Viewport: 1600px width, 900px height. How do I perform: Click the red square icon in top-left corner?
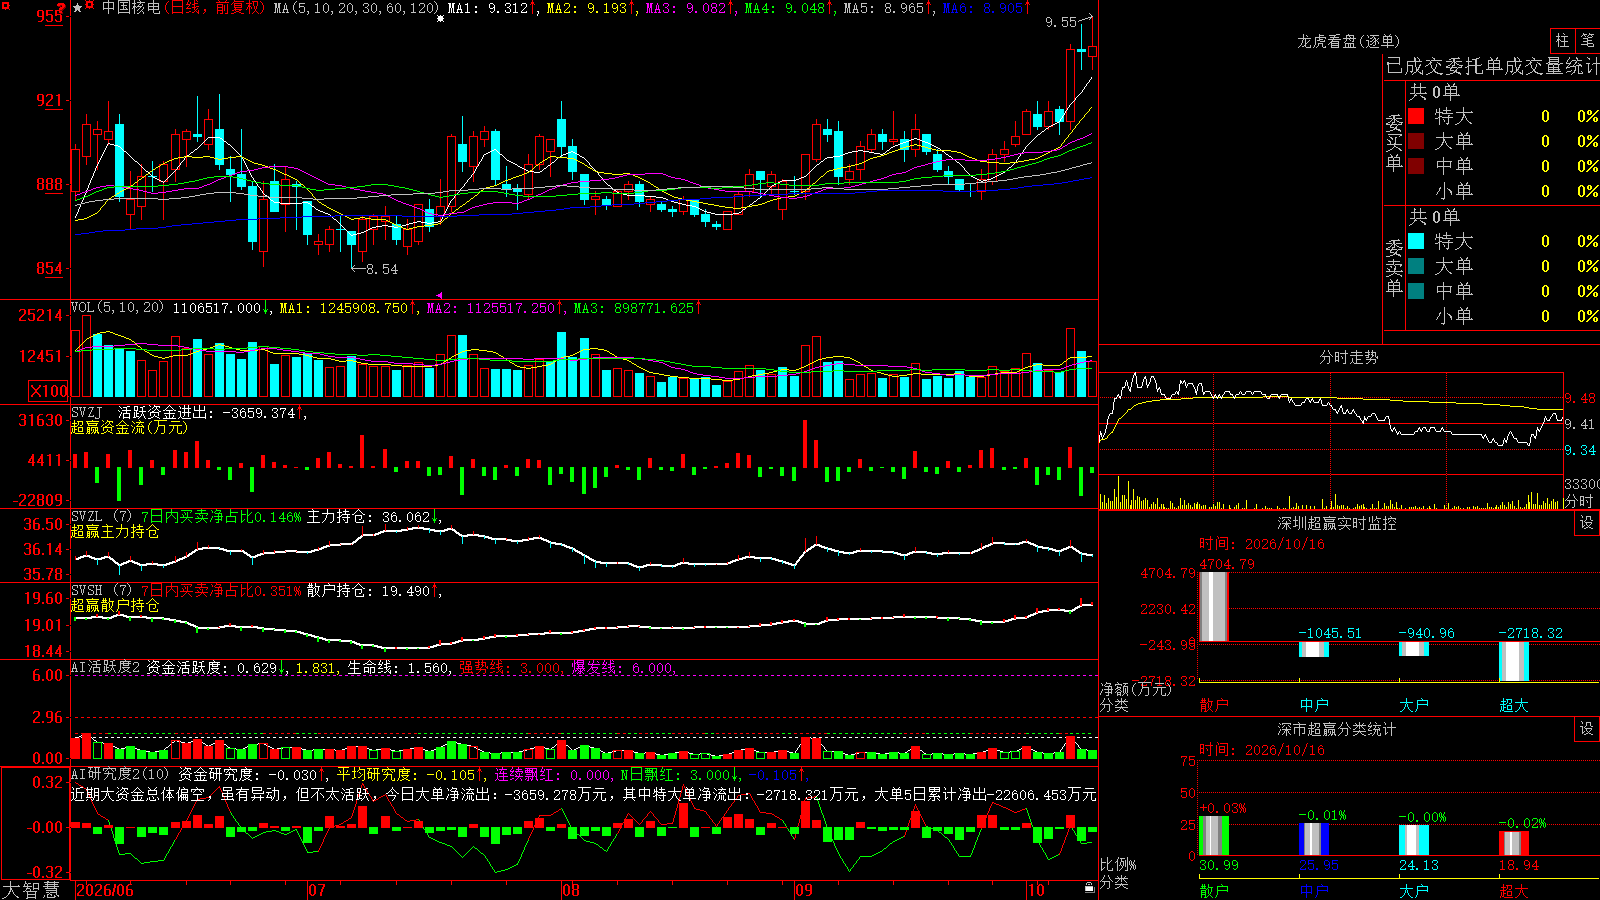point(6,6)
